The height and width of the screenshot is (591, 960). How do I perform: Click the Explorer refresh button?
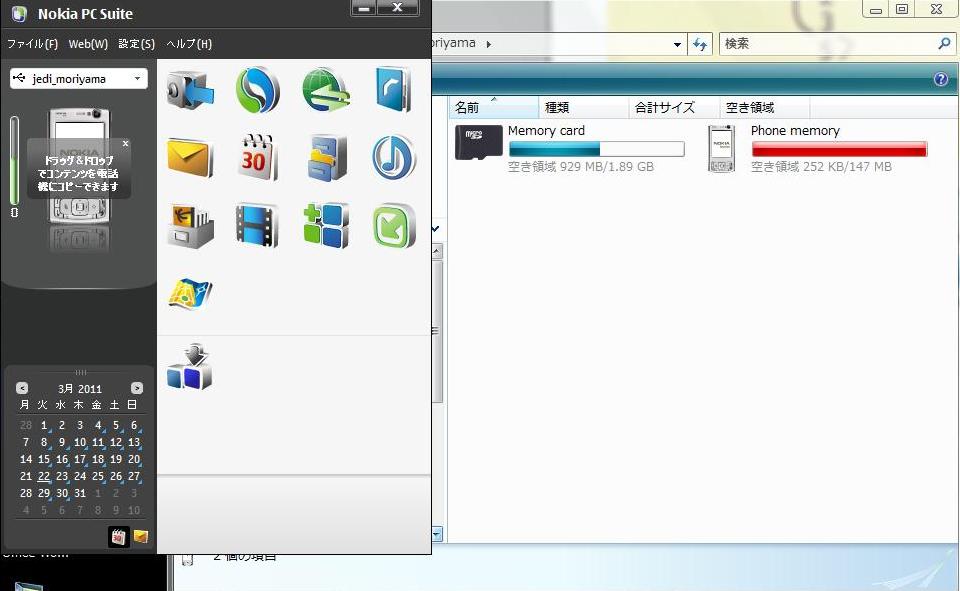pyautogui.click(x=700, y=44)
